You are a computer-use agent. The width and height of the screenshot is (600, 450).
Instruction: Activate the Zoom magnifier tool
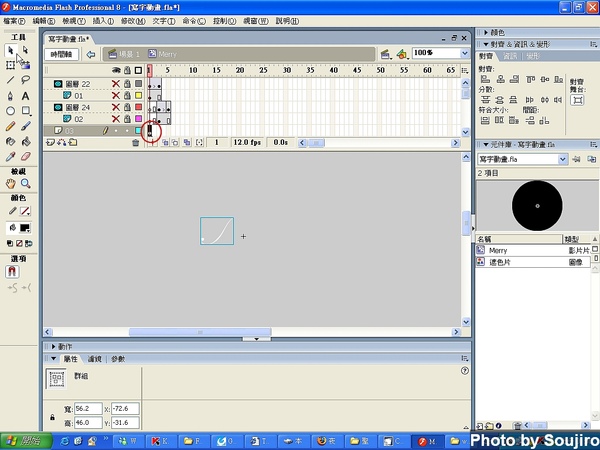pos(26,184)
